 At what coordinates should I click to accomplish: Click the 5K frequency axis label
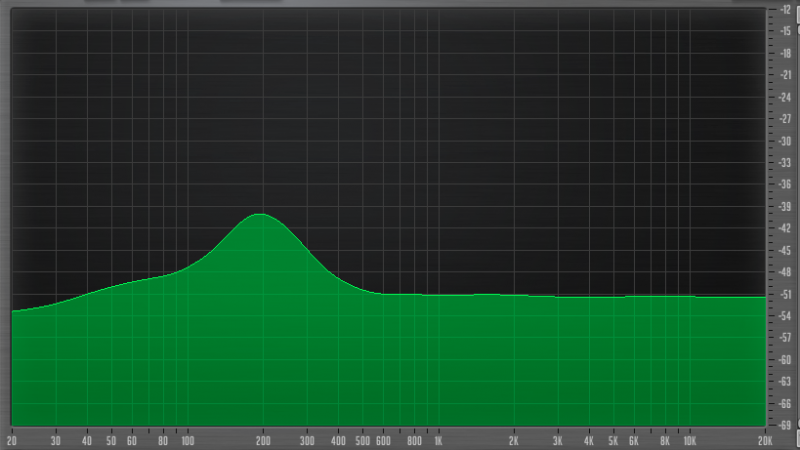coord(613,440)
